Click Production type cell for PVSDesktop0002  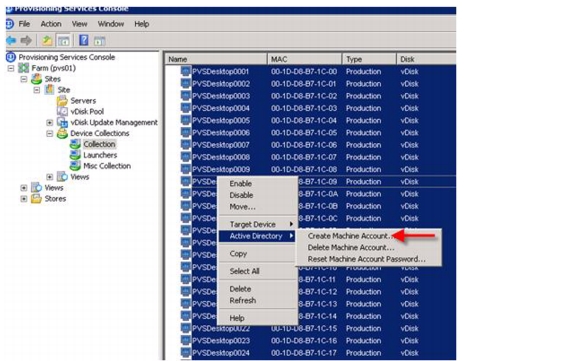[363, 84]
